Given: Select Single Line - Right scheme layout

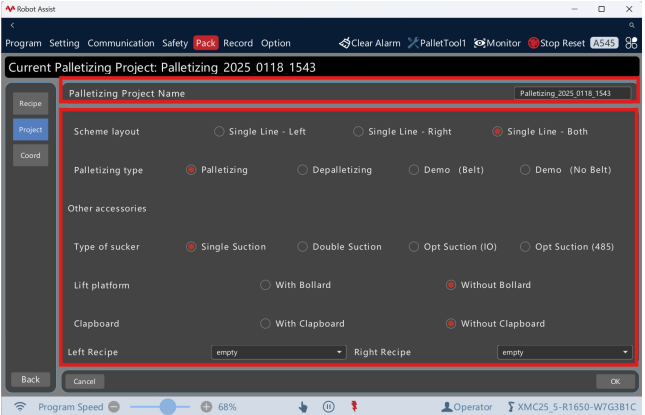Looking at the screenshot, I should click(x=358, y=132).
